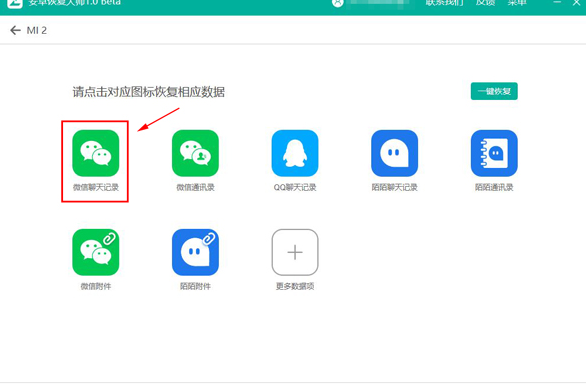Screen dimensions: 586x386
Task: Open the Contact Us (联系我们) menu
Action: point(444,3)
